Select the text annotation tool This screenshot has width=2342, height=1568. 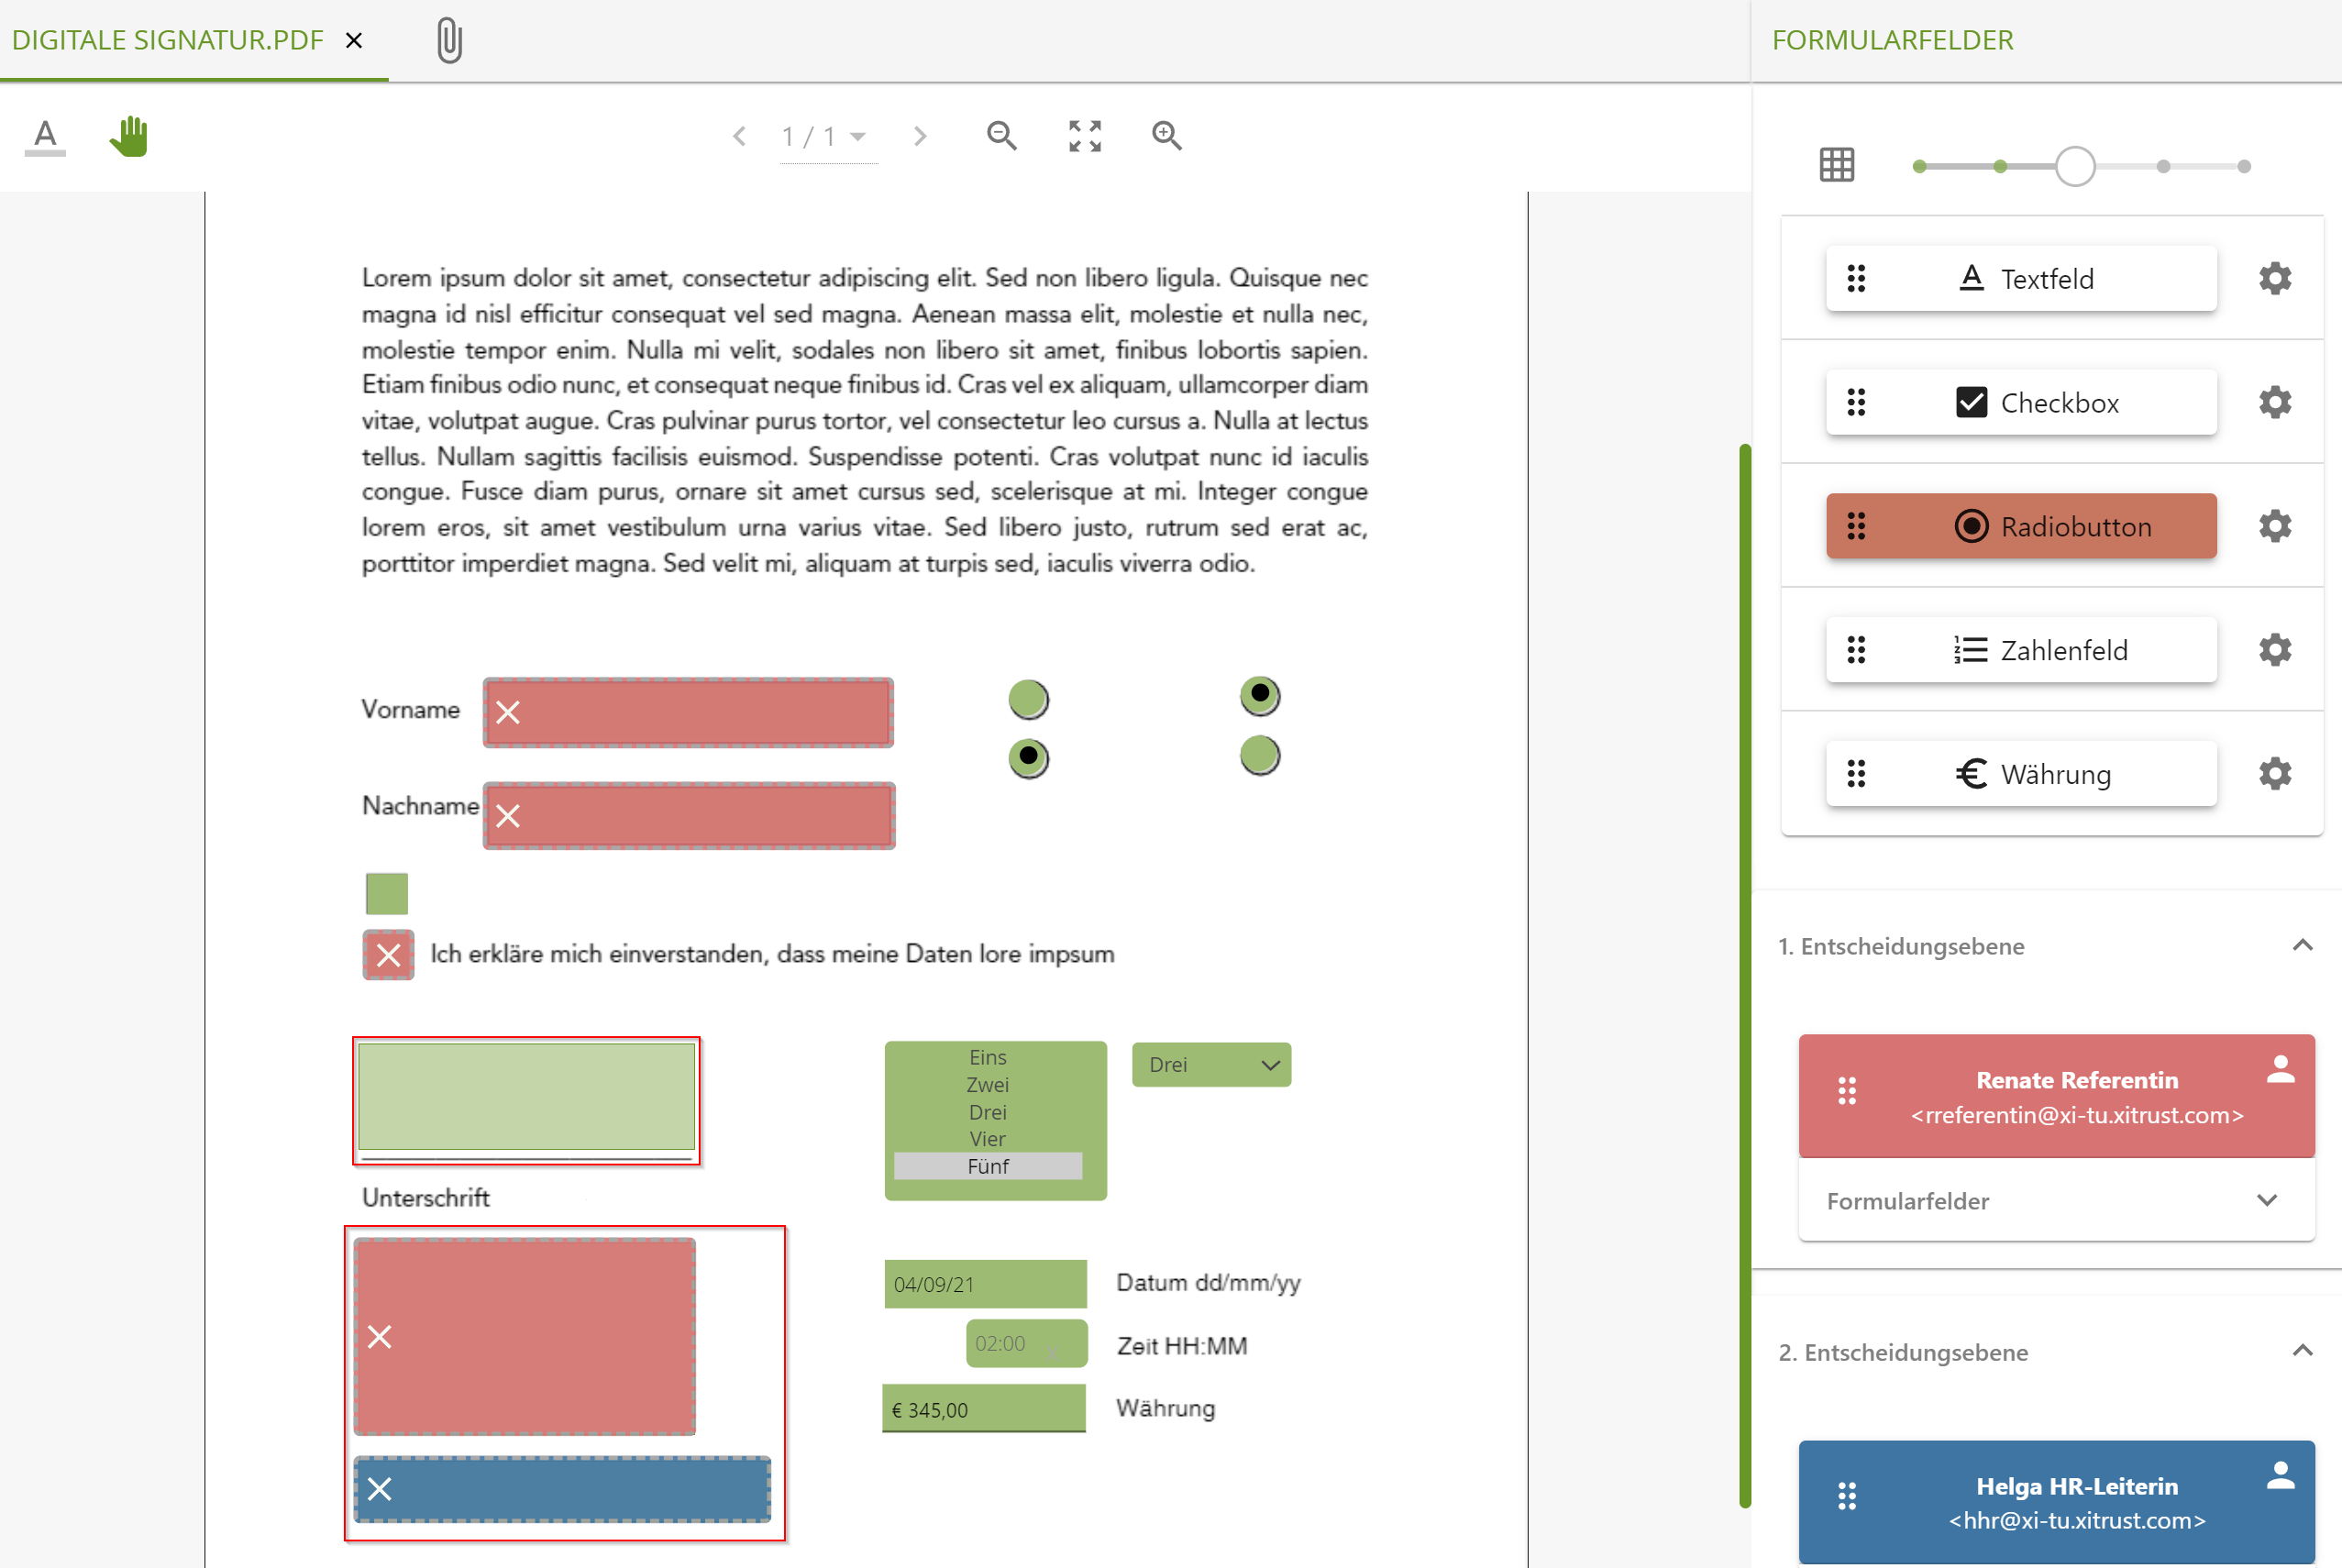tap(44, 136)
